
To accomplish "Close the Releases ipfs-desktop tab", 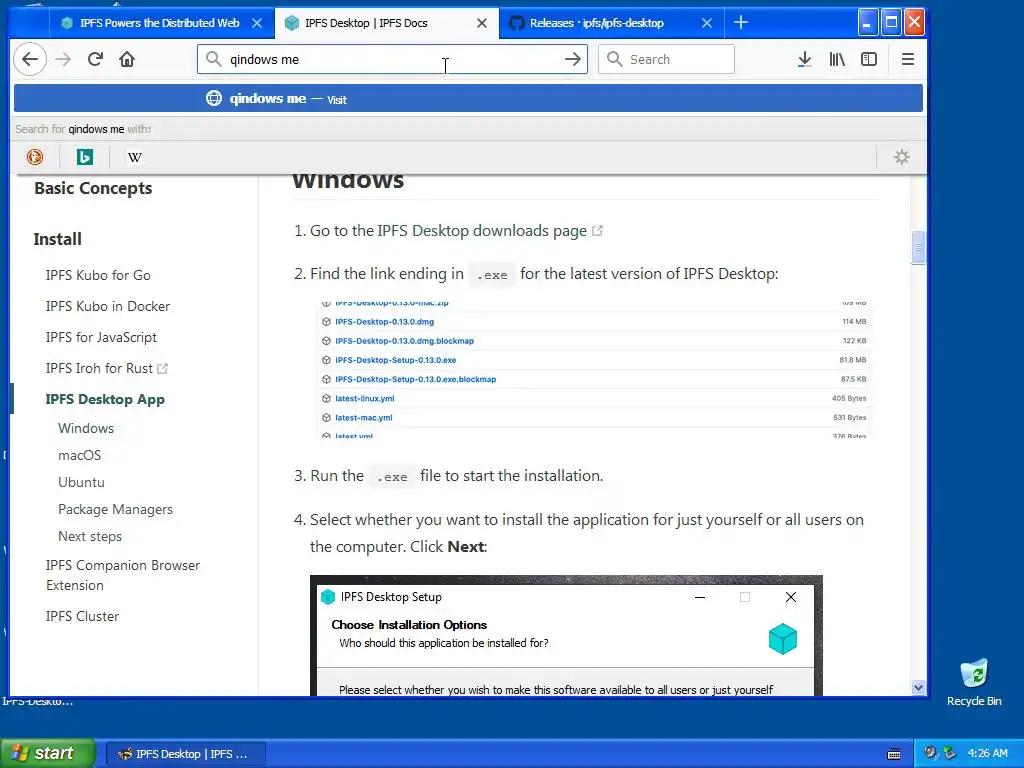I will [707, 23].
